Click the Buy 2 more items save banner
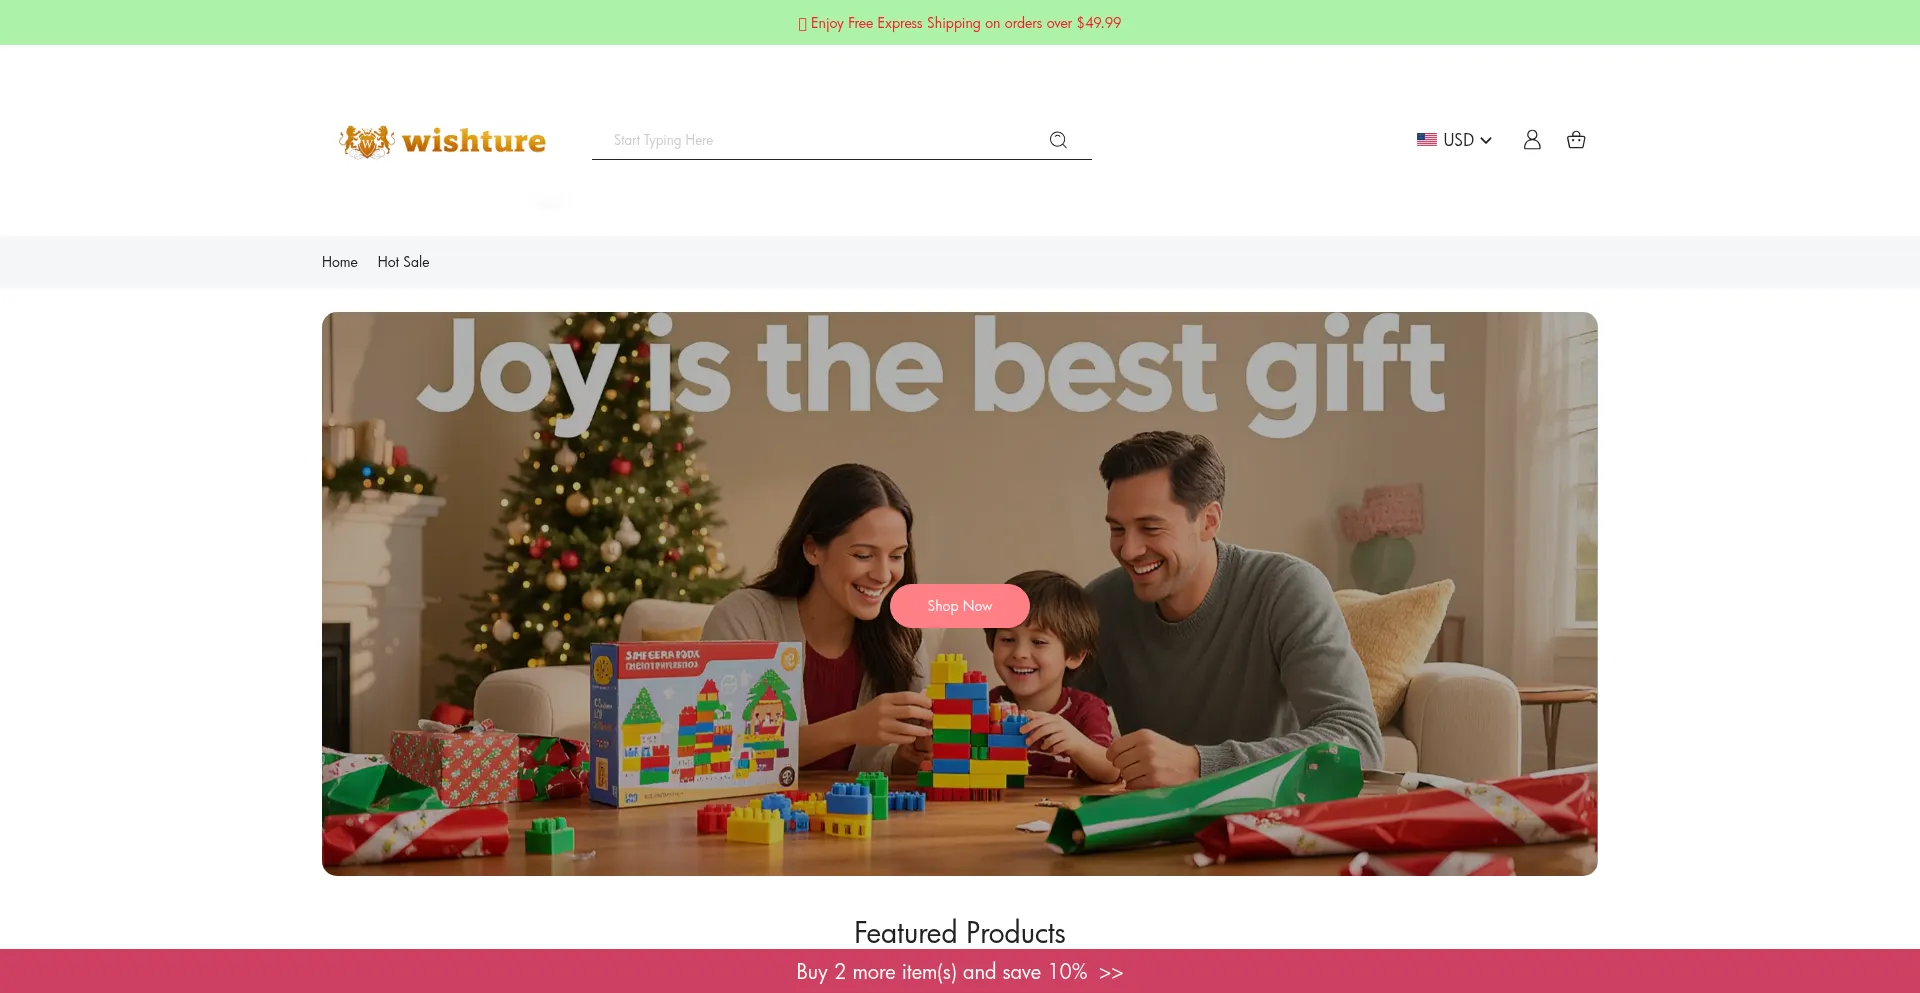The image size is (1920, 993). pyautogui.click(x=960, y=971)
